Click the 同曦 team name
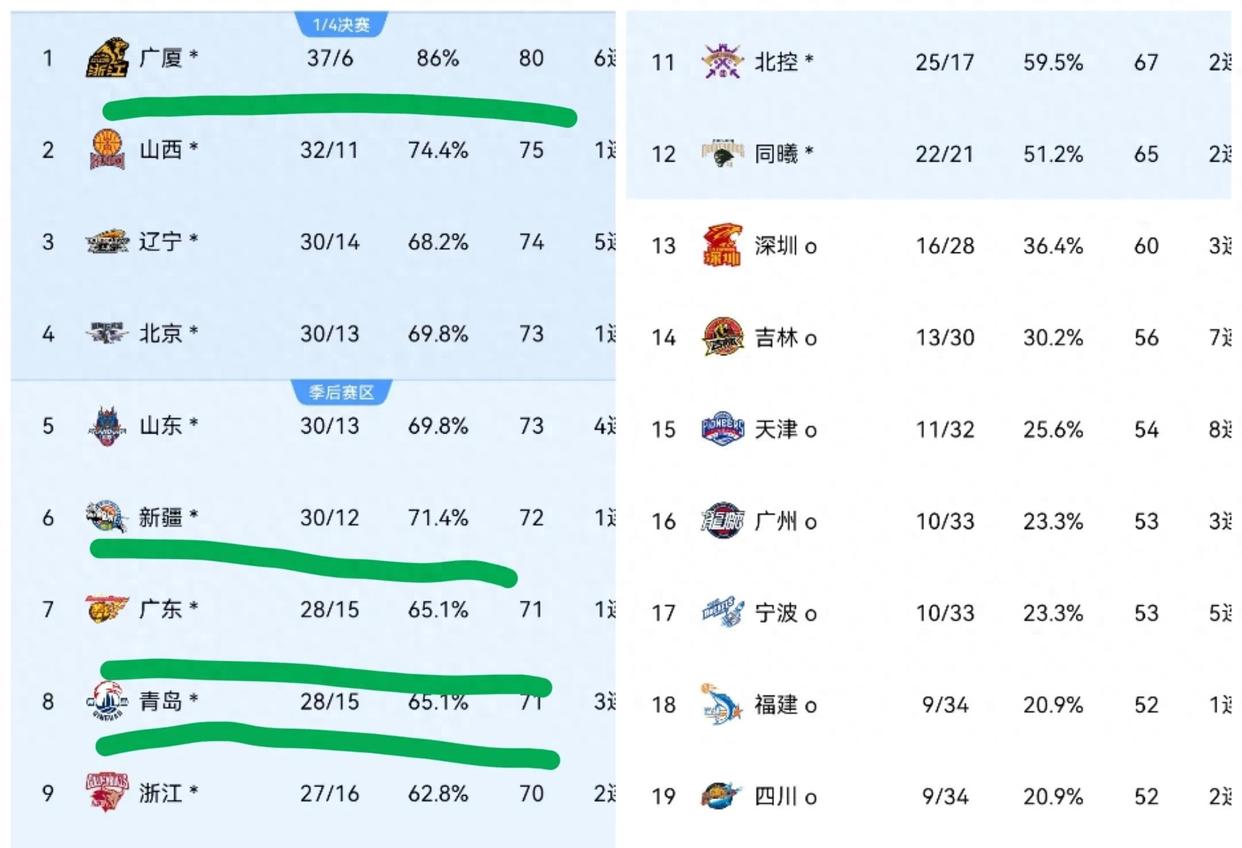Viewport: 1242px width, 848px height. click(x=777, y=154)
